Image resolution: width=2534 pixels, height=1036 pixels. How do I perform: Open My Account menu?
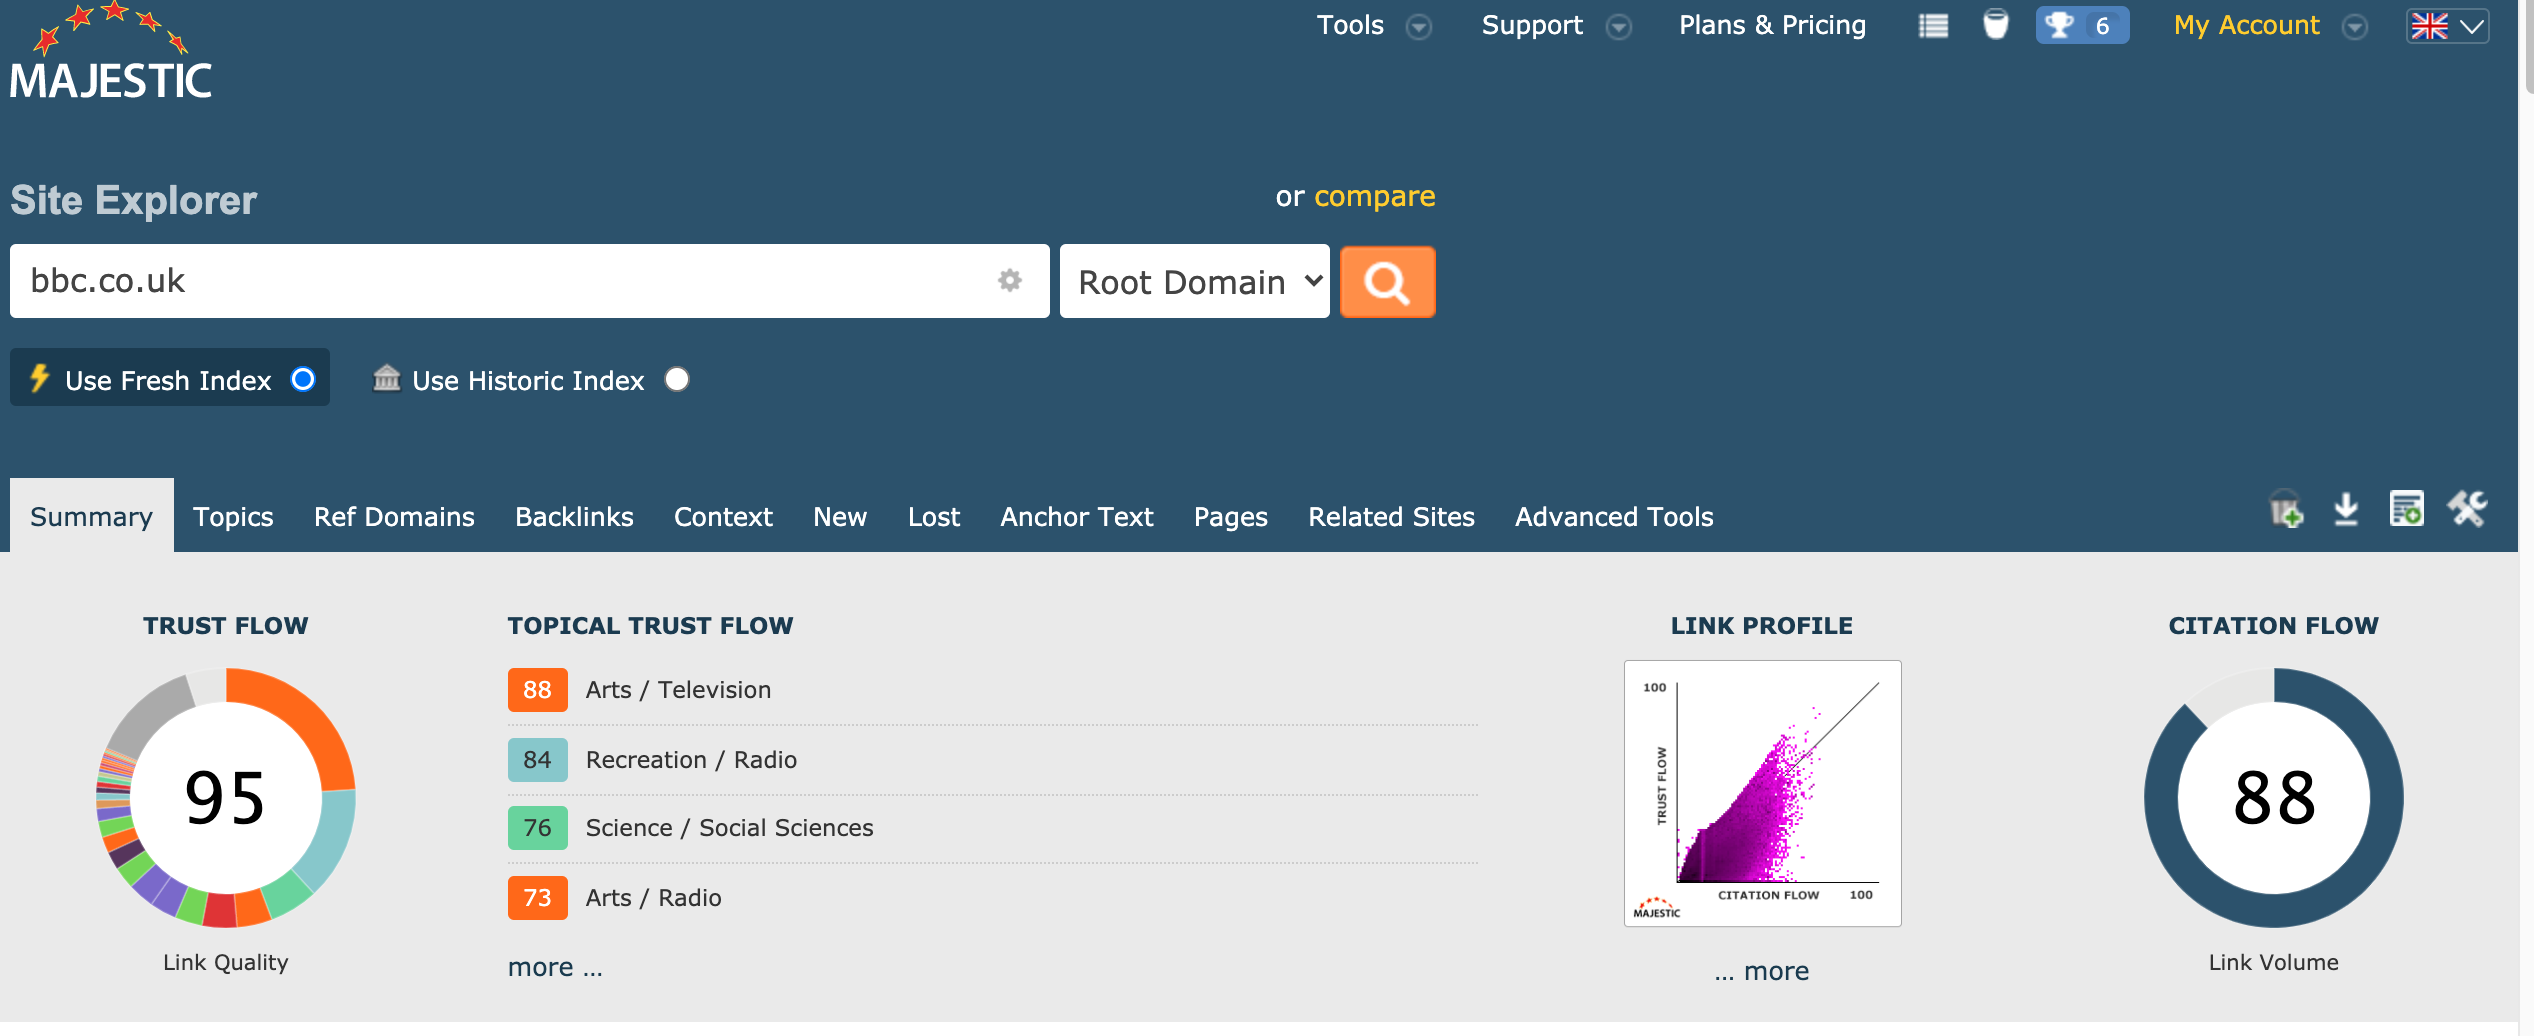point(2246,25)
